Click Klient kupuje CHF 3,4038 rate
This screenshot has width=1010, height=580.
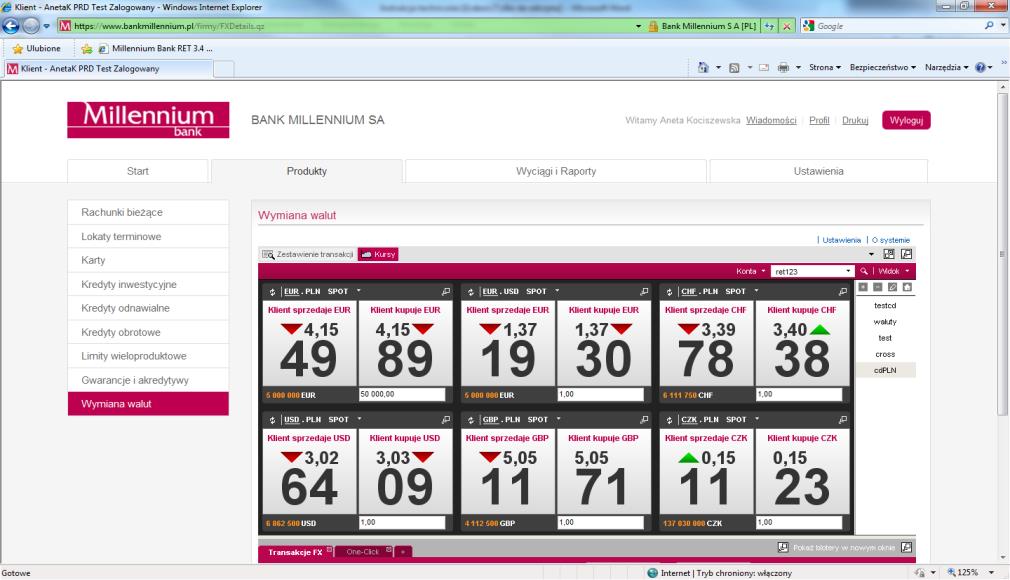[802, 344]
